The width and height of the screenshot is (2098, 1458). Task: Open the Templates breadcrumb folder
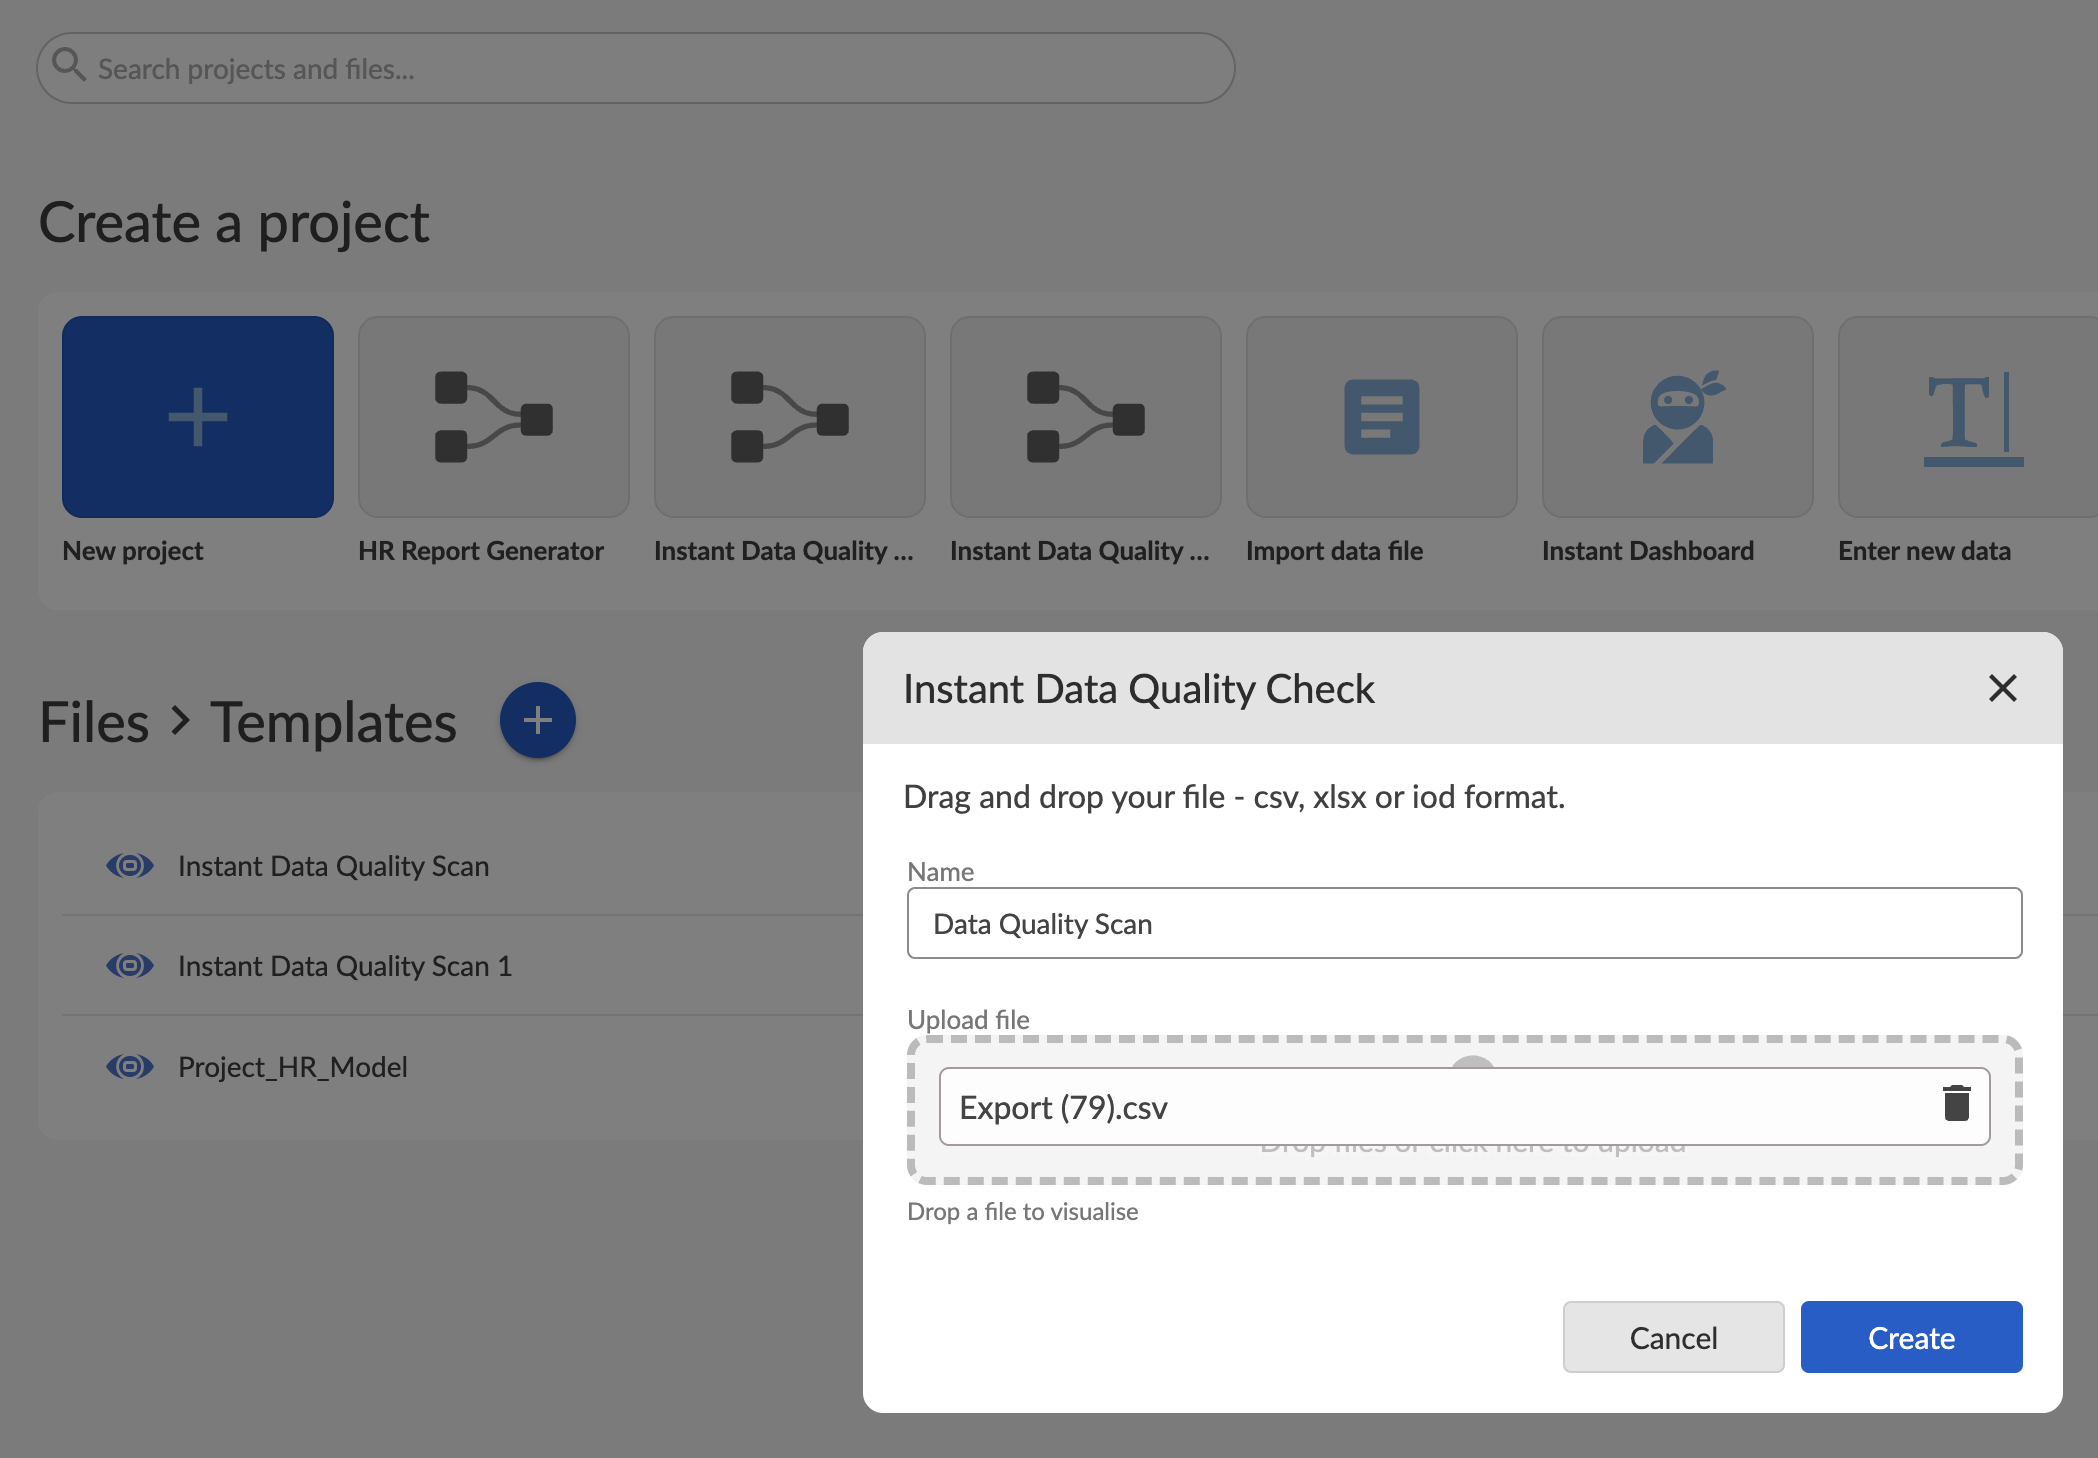pos(333,722)
